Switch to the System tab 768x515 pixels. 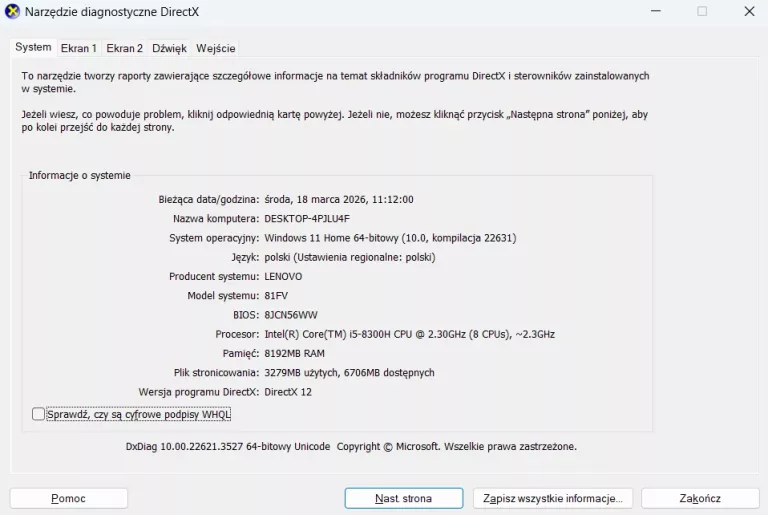[x=33, y=47]
